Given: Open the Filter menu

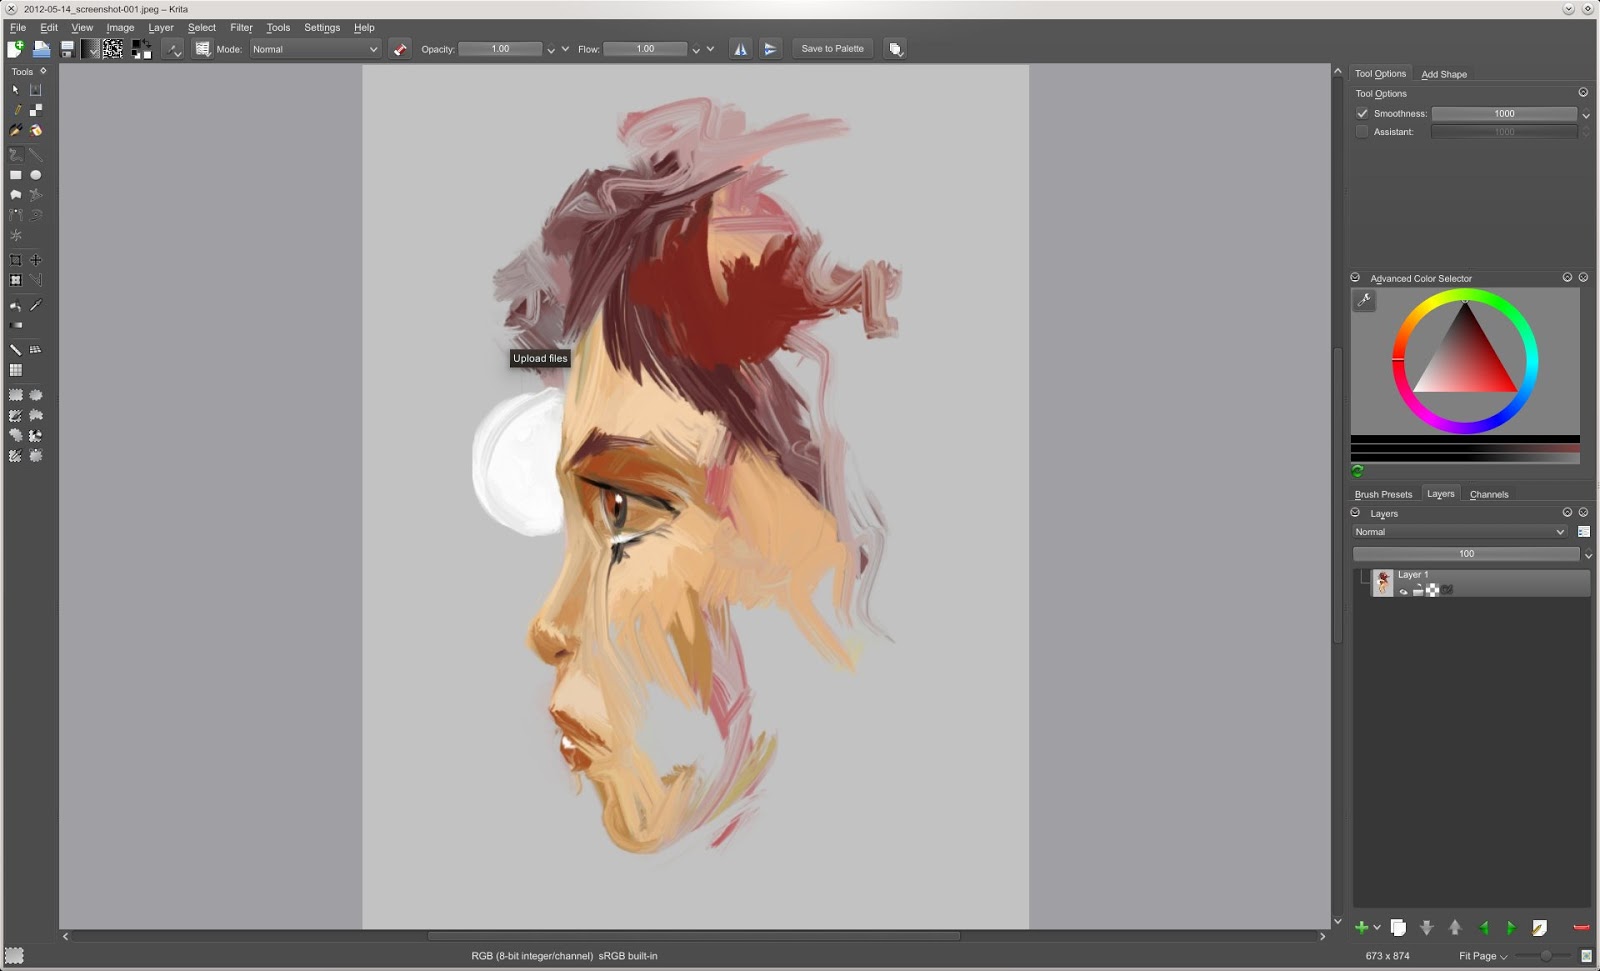Looking at the screenshot, I should (x=241, y=27).
